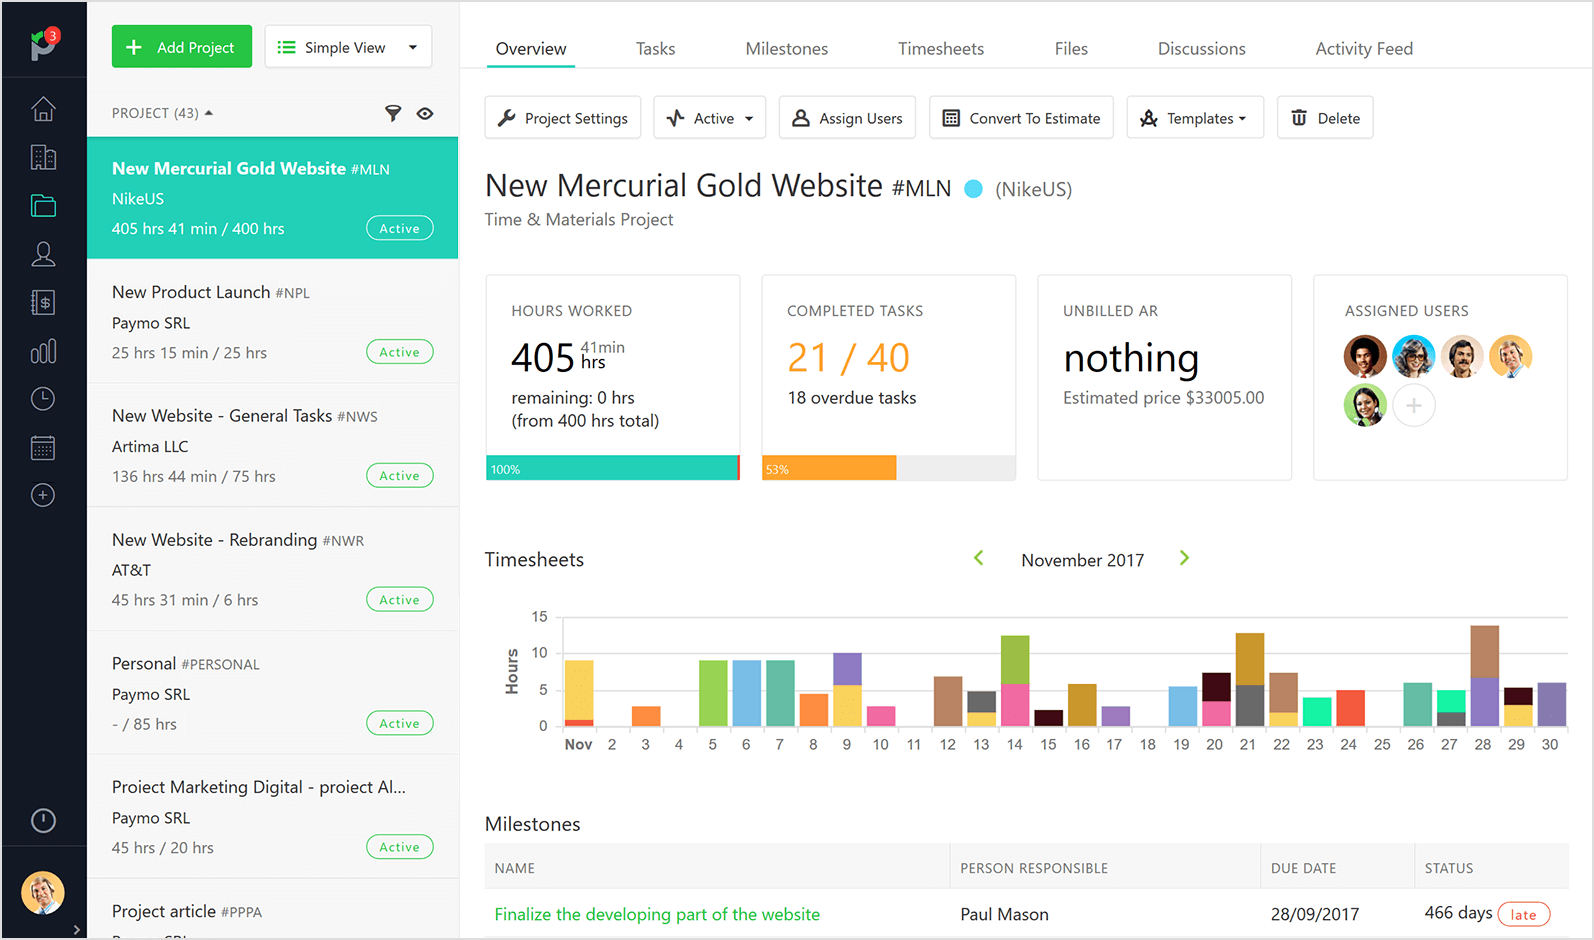Image resolution: width=1594 pixels, height=940 pixels.
Task: Click the blue project color dot
Action: click(973, 188)
